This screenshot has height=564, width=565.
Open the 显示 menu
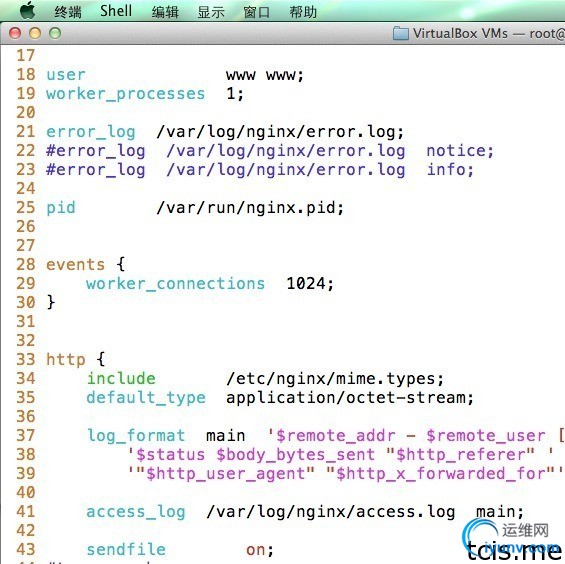click(211, 12)
